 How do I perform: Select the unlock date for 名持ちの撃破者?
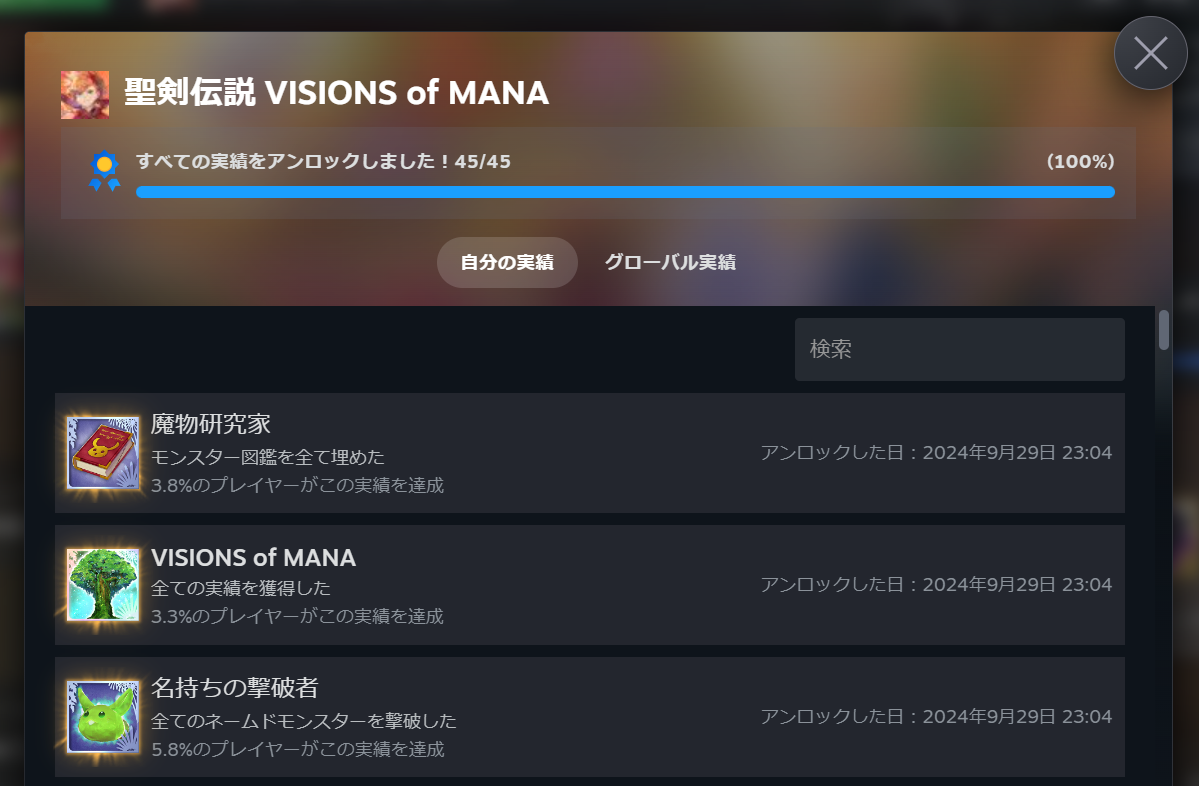[934, 716]
